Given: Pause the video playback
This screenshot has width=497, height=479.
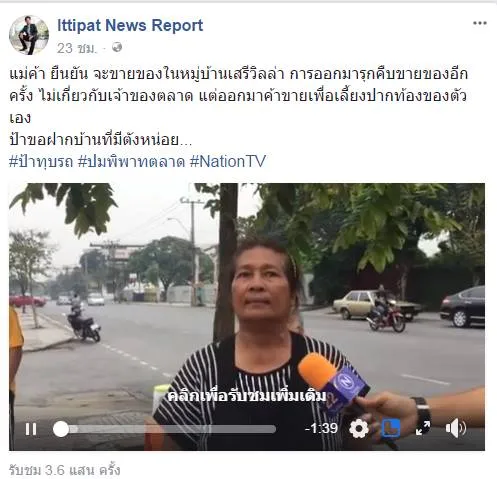Looking at the screenshot, I should 31,429.
